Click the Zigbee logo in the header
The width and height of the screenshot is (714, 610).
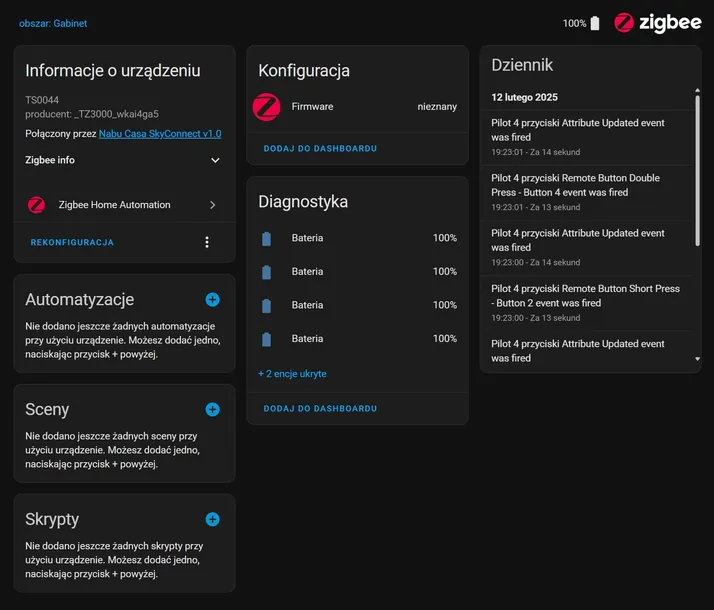pos(658,23)
